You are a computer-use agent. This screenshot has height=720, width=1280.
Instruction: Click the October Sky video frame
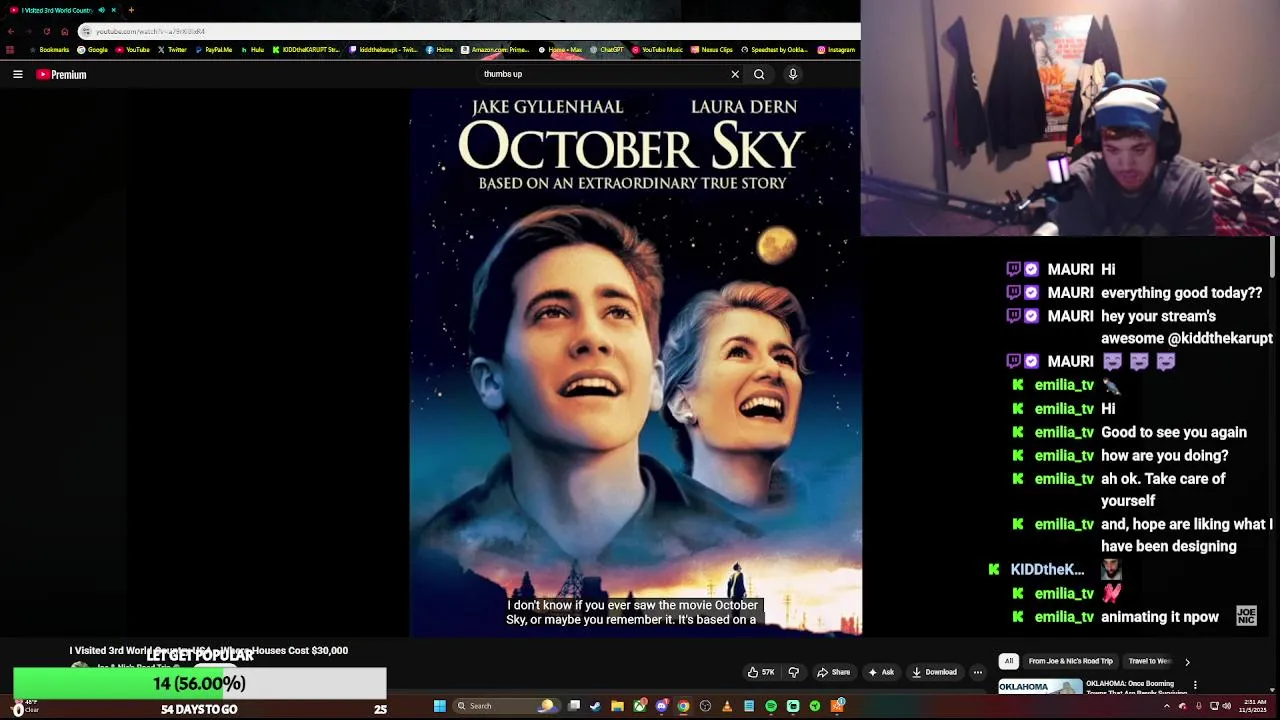click(635, 362)
